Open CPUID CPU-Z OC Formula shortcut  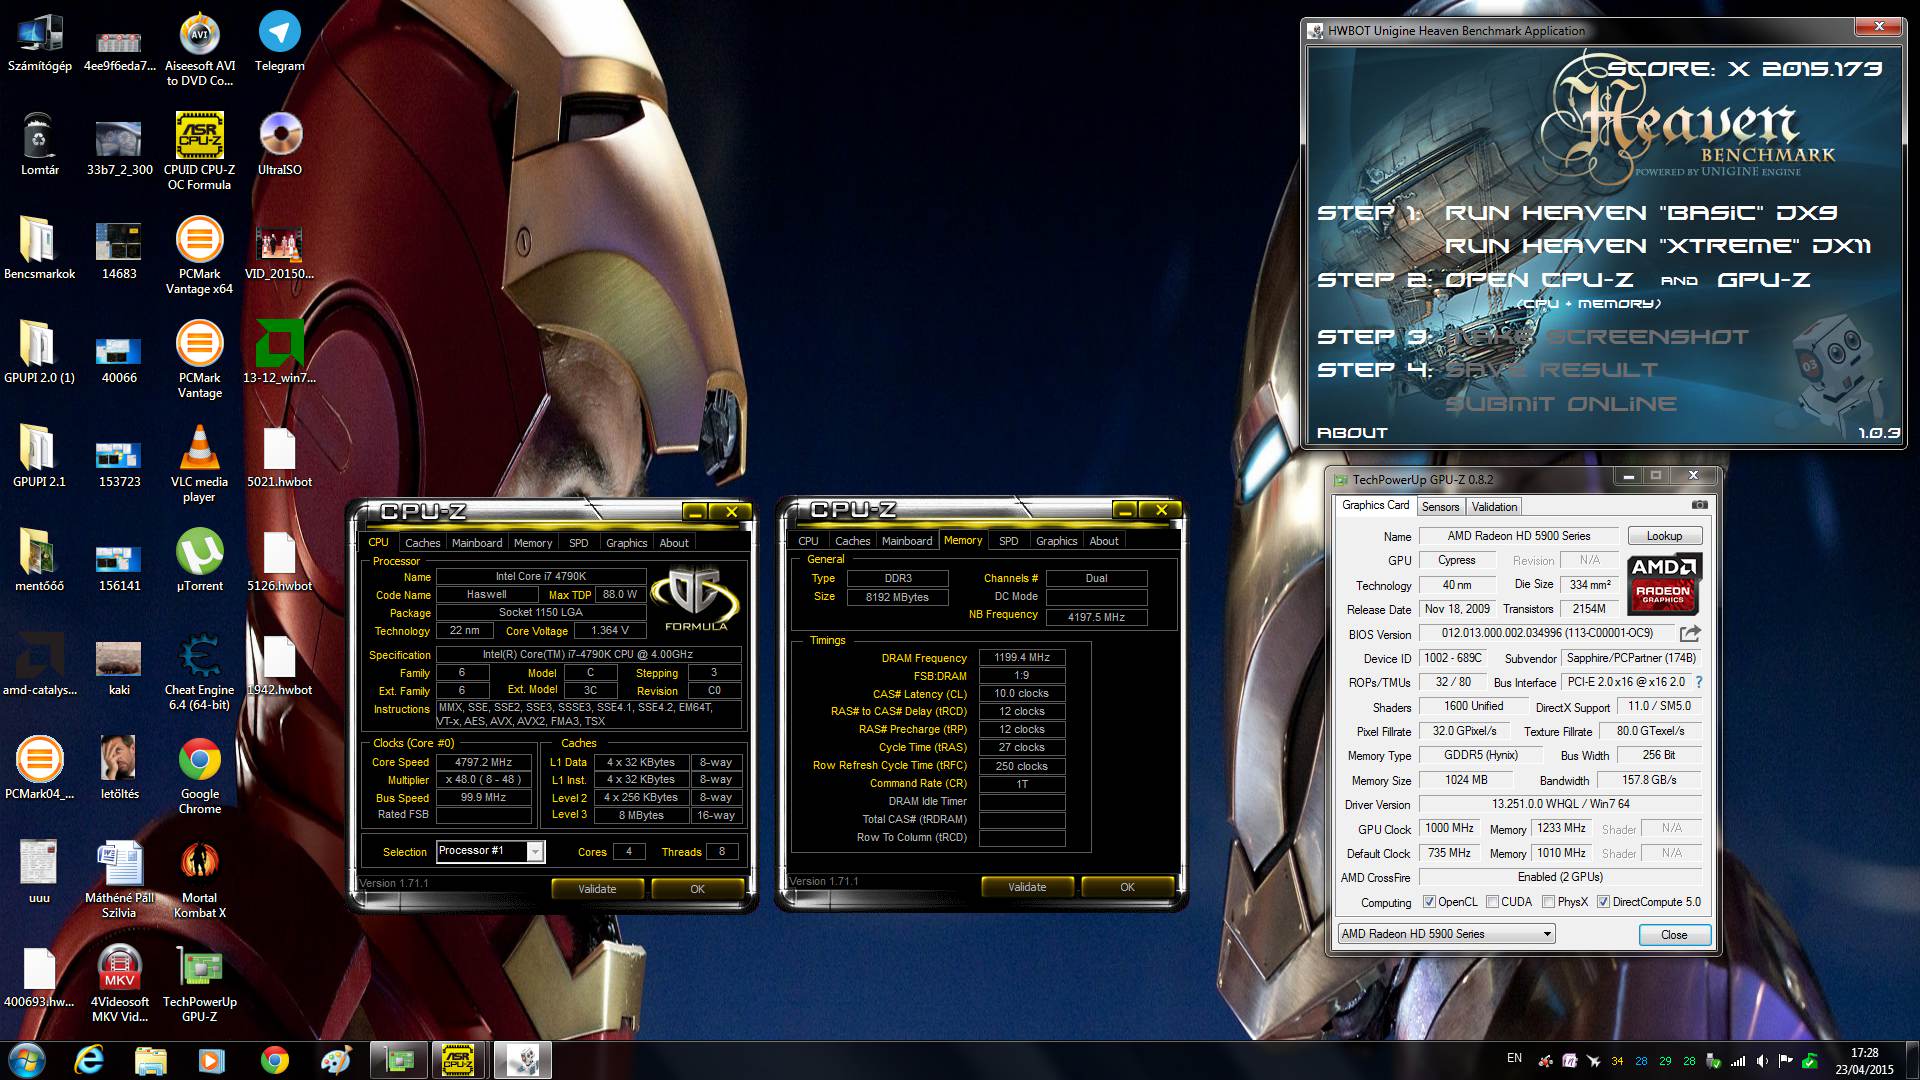click(x=199, y=152)
